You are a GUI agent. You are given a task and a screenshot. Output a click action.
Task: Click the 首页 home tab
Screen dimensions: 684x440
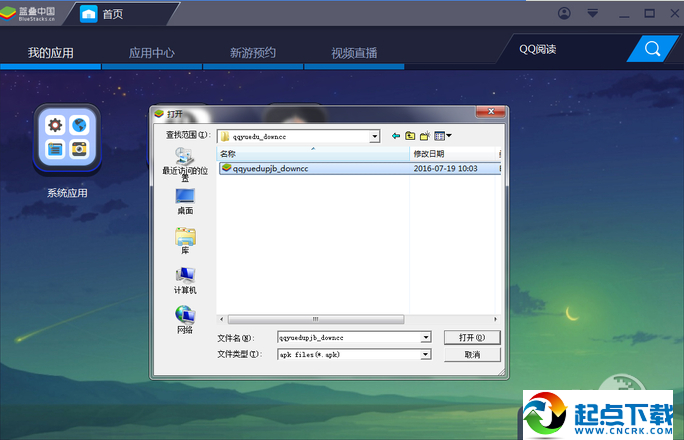click(x=103, y=14)
